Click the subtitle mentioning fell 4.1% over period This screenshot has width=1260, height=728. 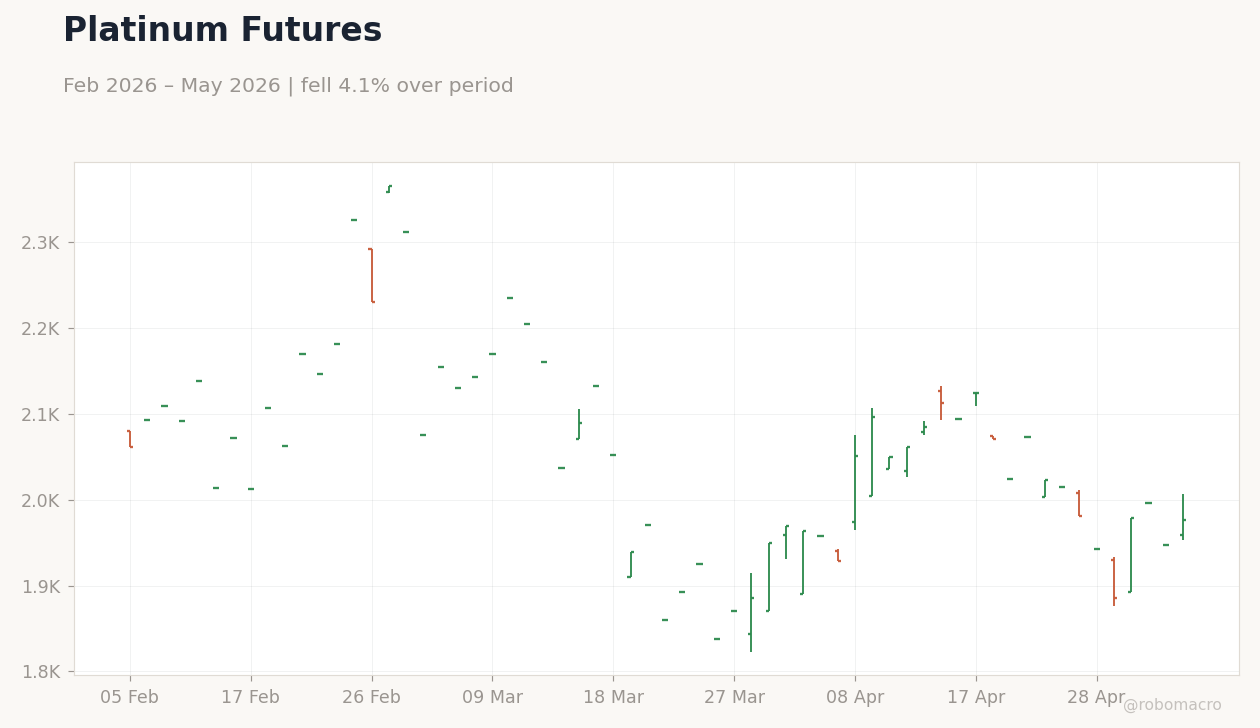(x=288, y=86)
